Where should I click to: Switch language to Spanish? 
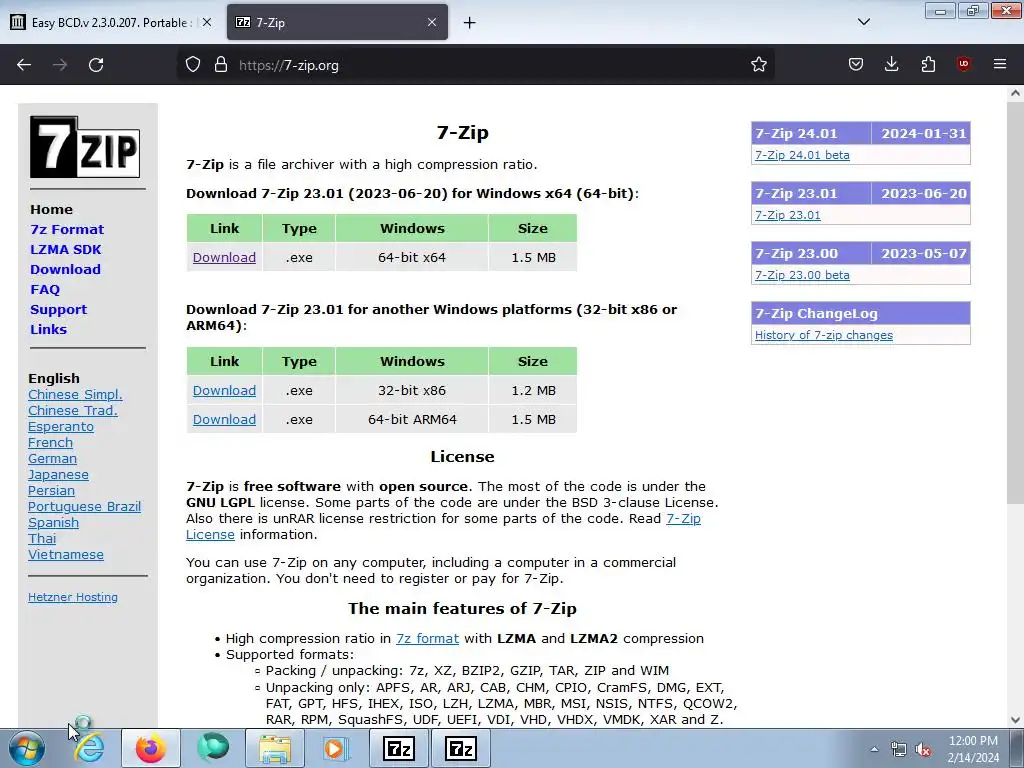tap(53, 522)
